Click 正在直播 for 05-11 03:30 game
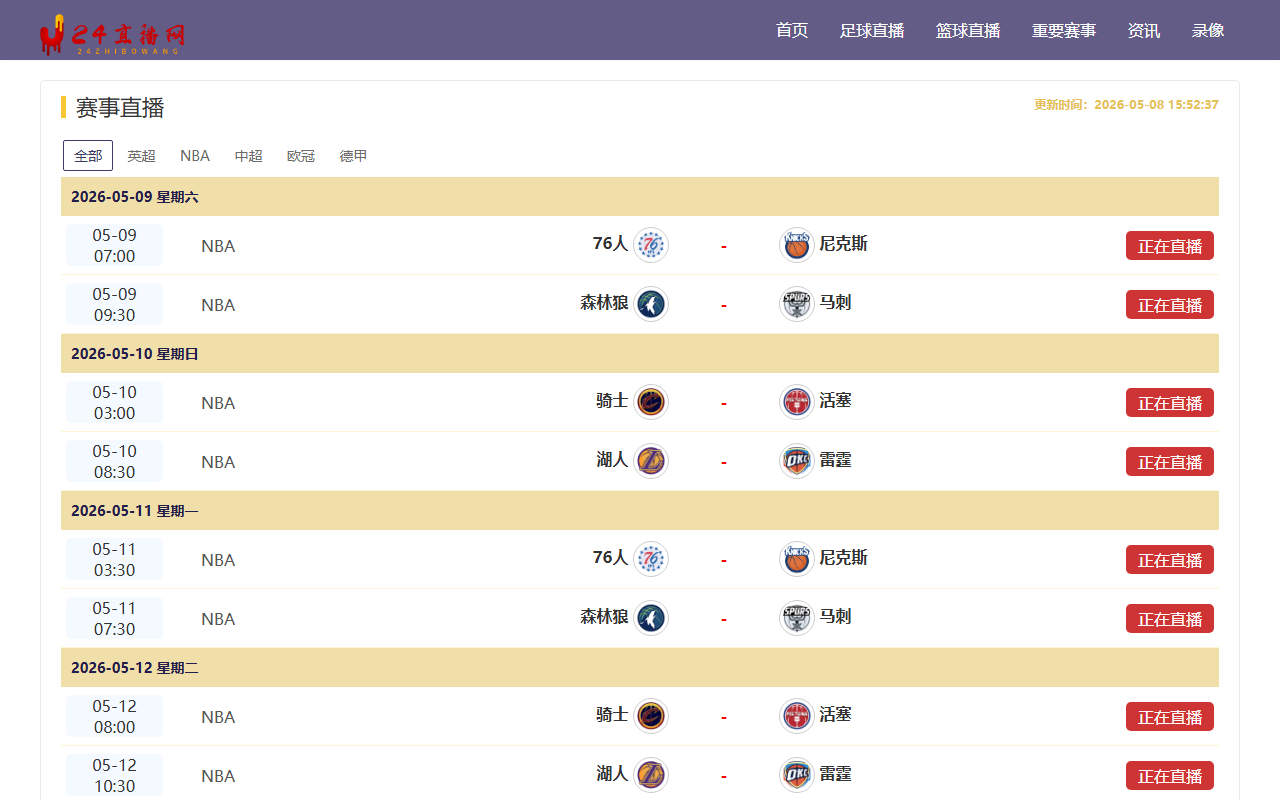 [x=1170, y=560]
